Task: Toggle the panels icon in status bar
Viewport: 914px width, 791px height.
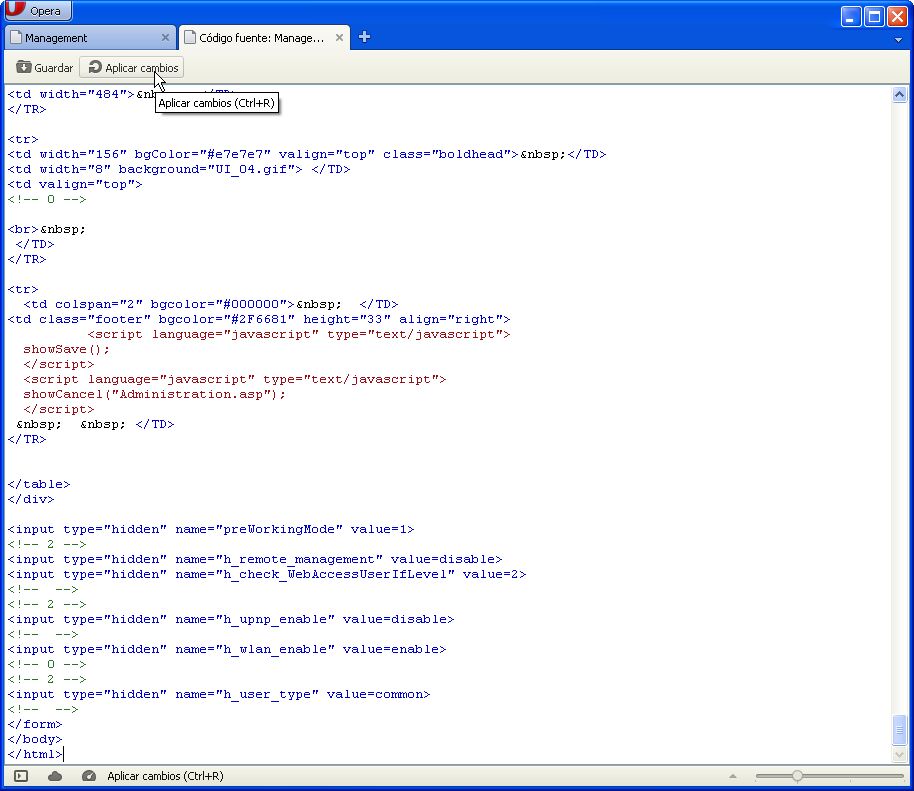Action: click(x=21, y=776)
